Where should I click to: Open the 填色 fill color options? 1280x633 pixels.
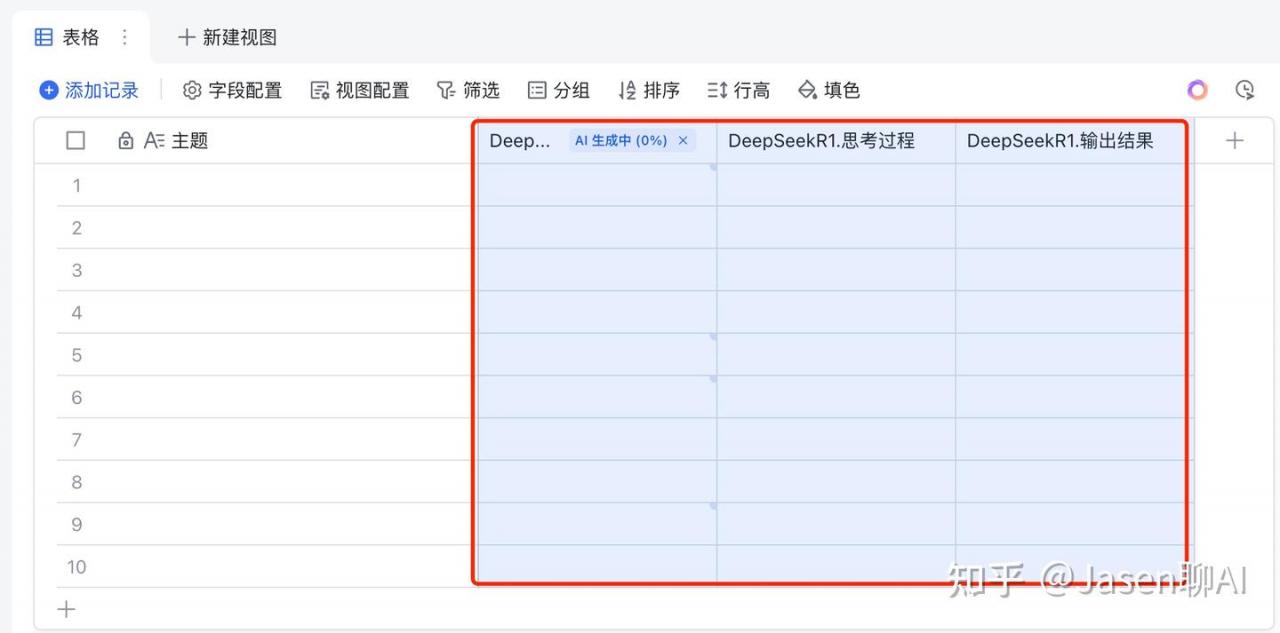829,90
